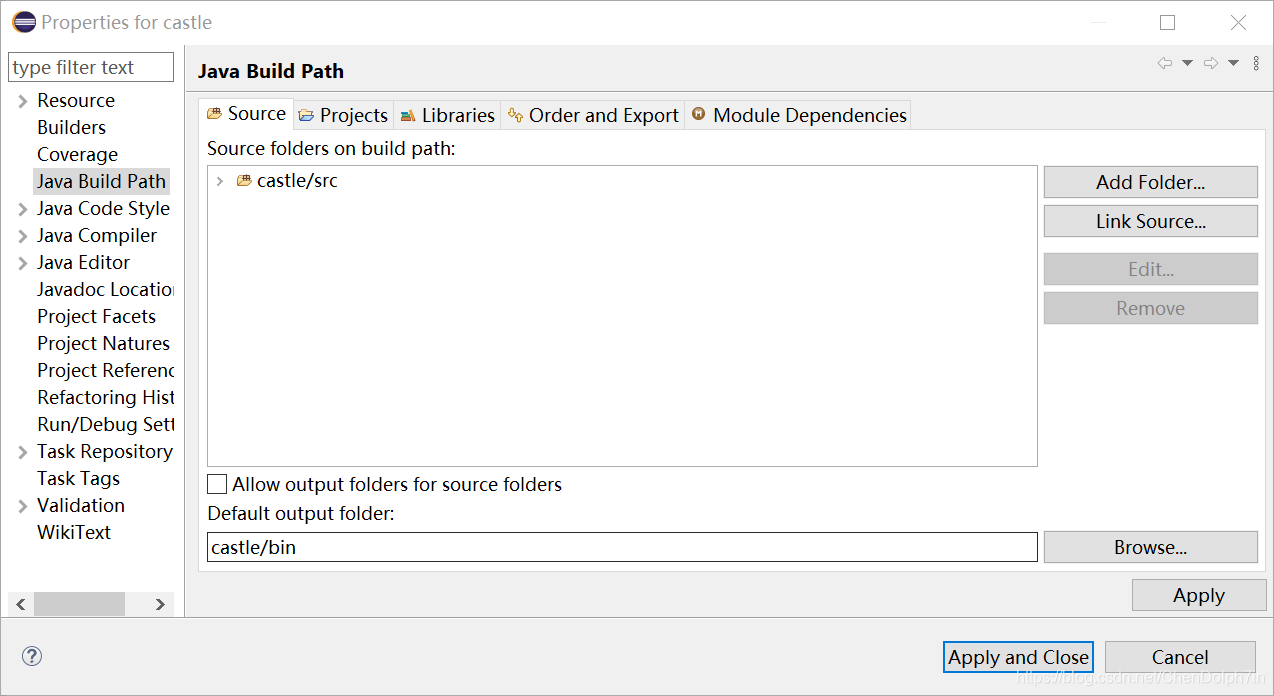
Task: Expand the Resource category in the sidebar
Action: [21, 100]
